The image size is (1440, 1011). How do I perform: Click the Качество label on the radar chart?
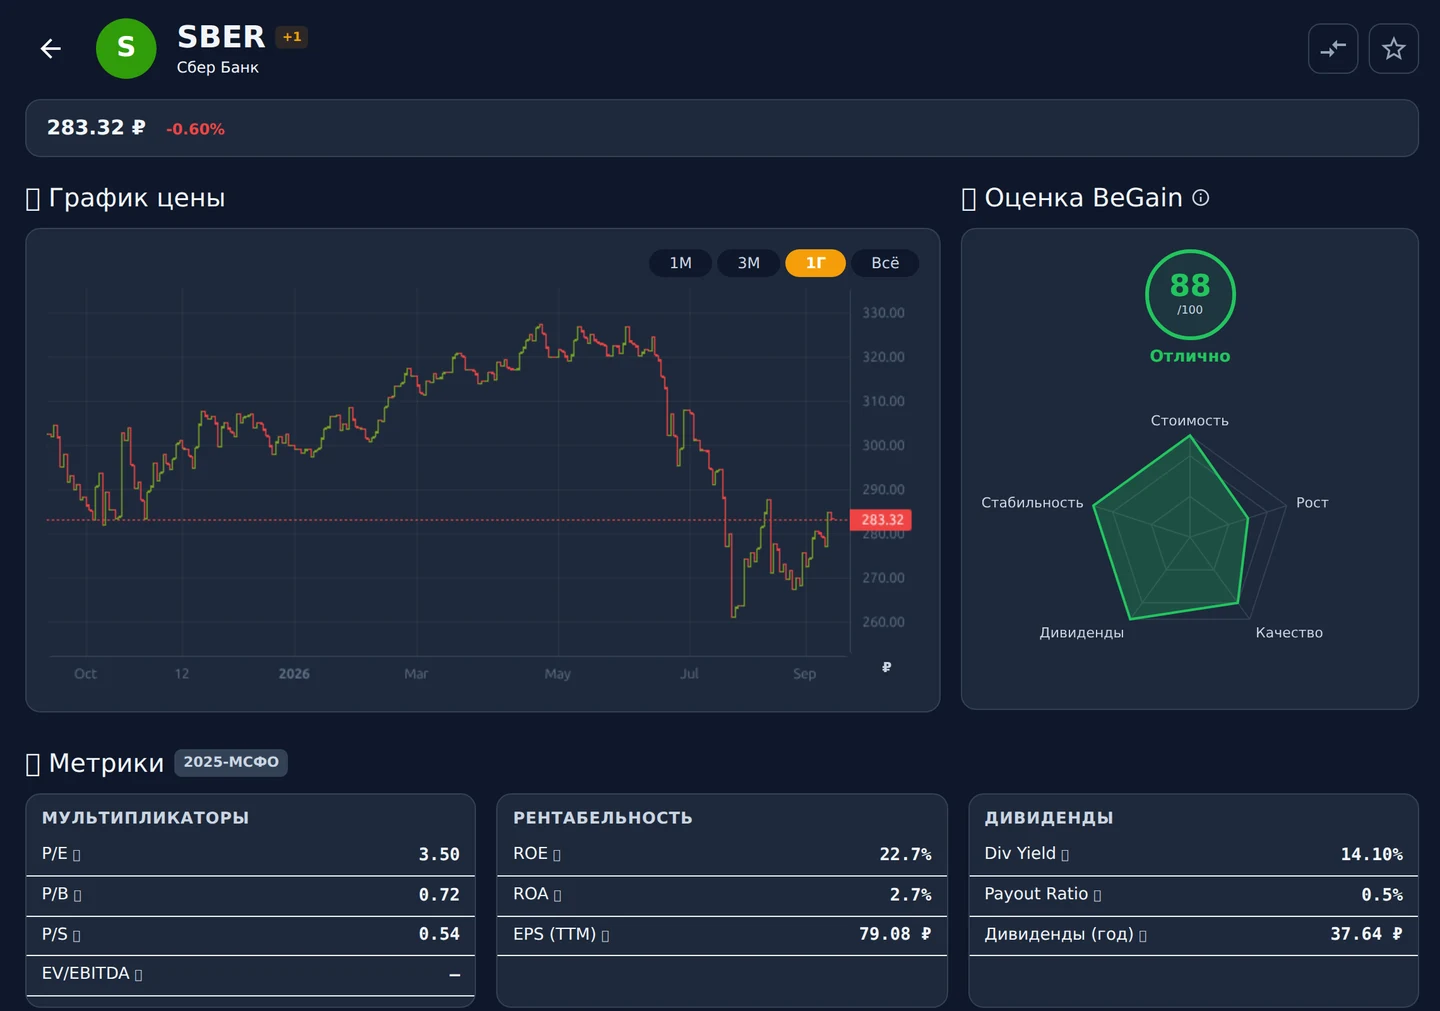coord(1289,633)
